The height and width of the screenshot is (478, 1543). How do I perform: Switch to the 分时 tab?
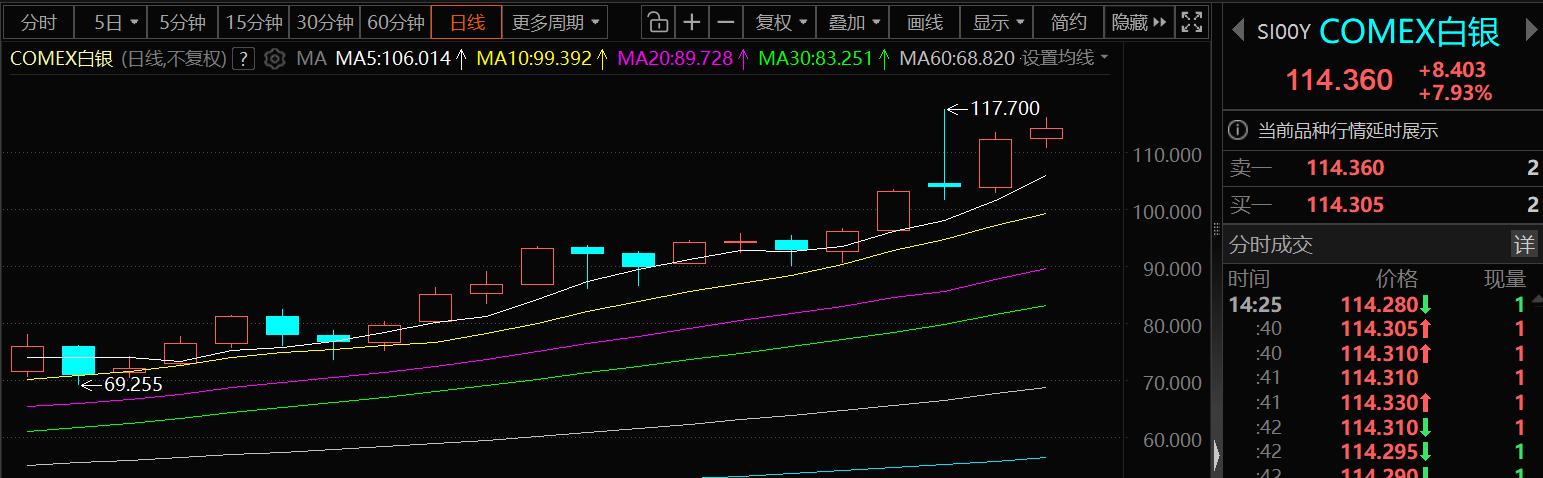pos(39,22)
